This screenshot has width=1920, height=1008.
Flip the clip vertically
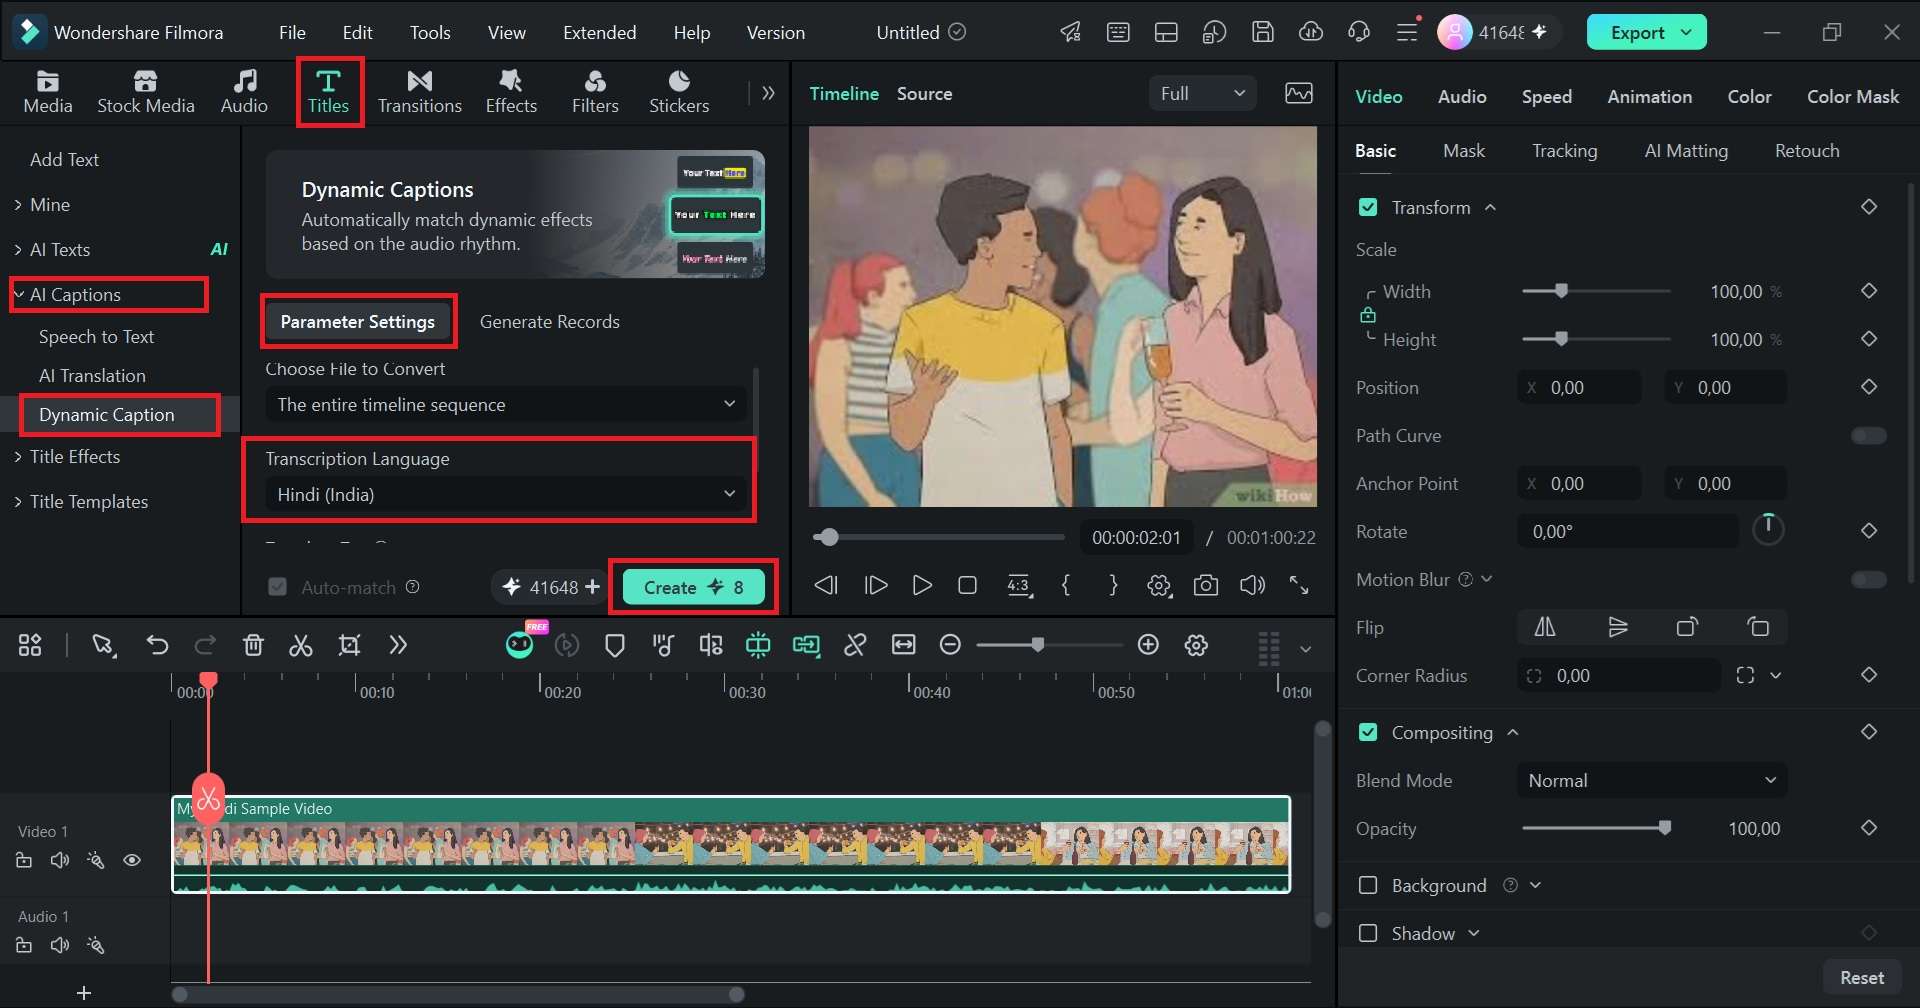pyautogui.click(x=1618, y=627)
